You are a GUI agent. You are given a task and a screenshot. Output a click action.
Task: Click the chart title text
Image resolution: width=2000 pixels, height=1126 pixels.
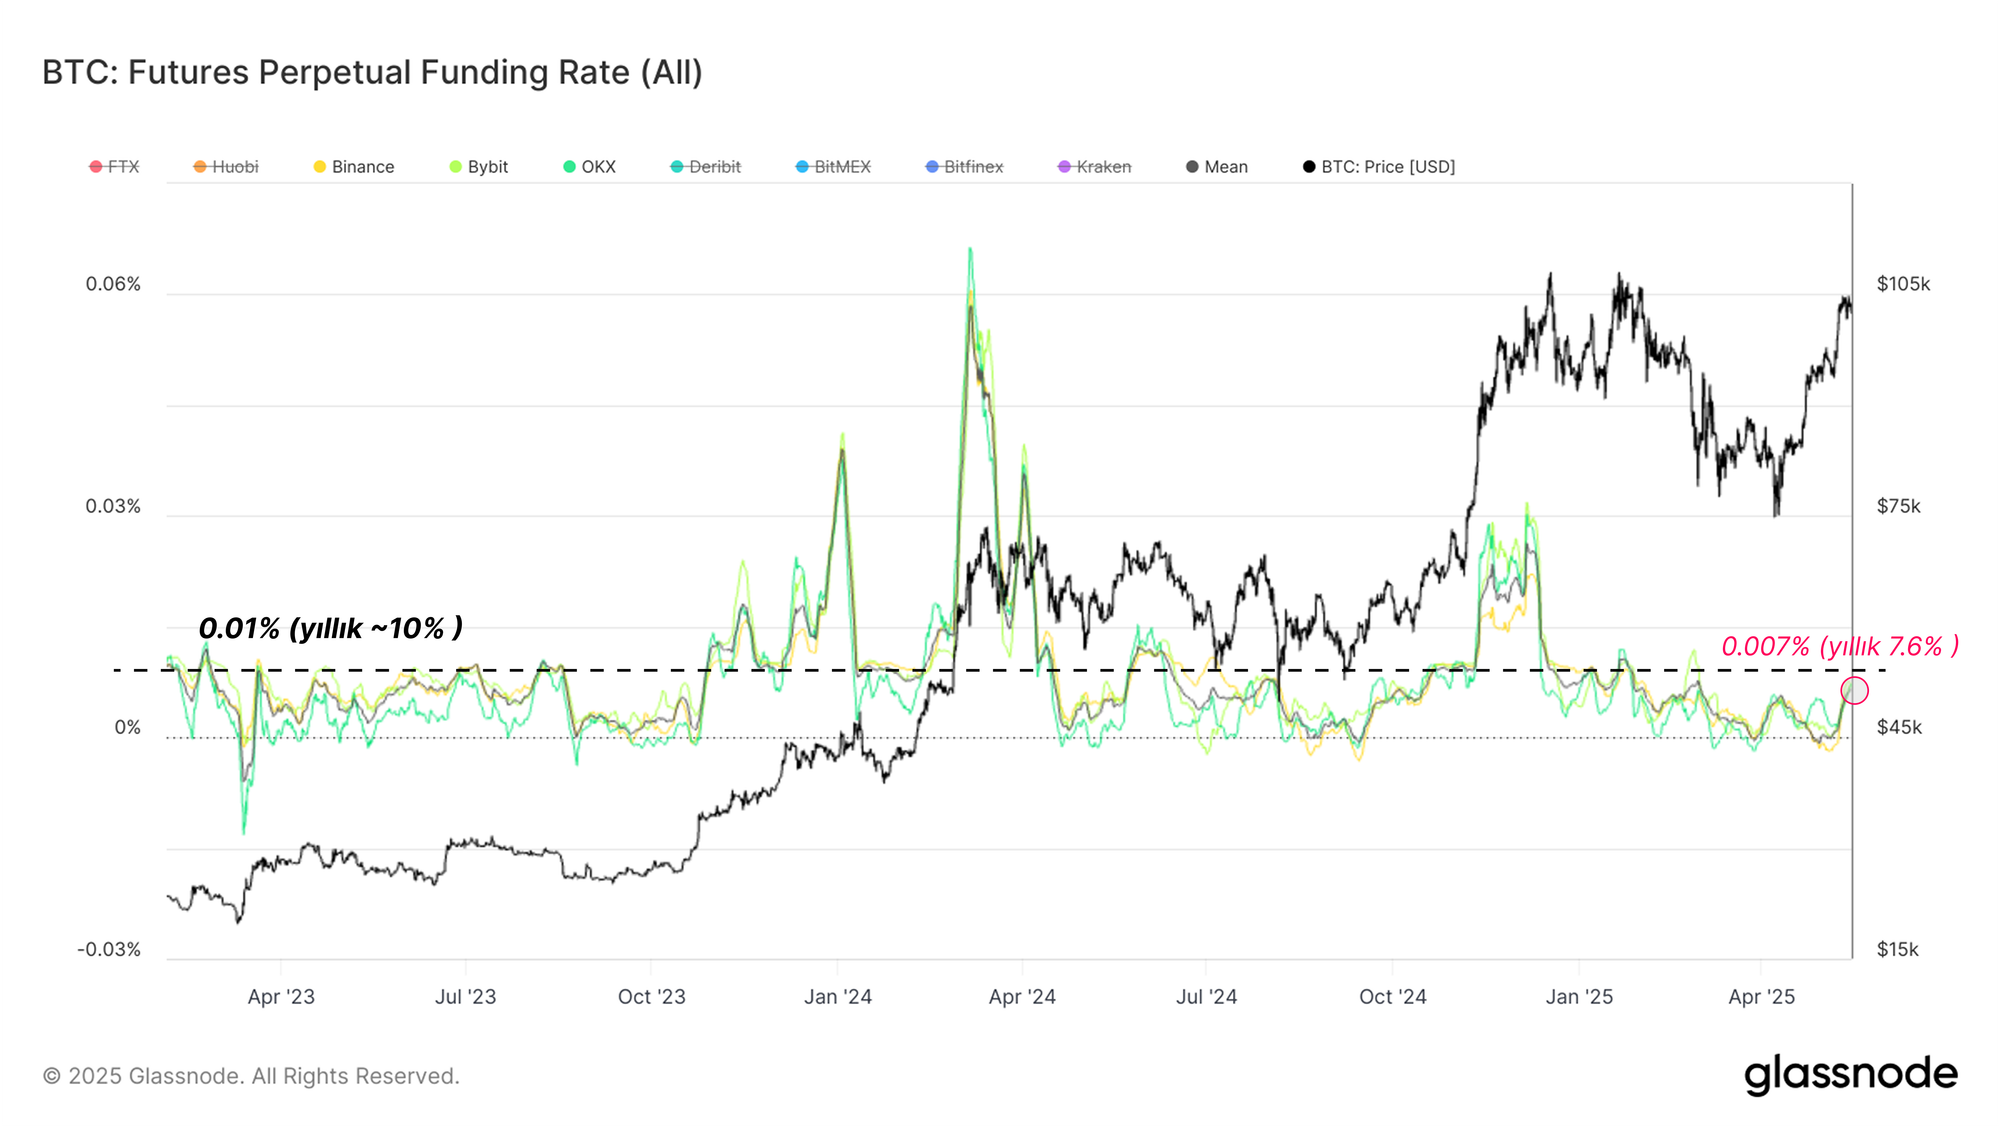pos(372,72)
